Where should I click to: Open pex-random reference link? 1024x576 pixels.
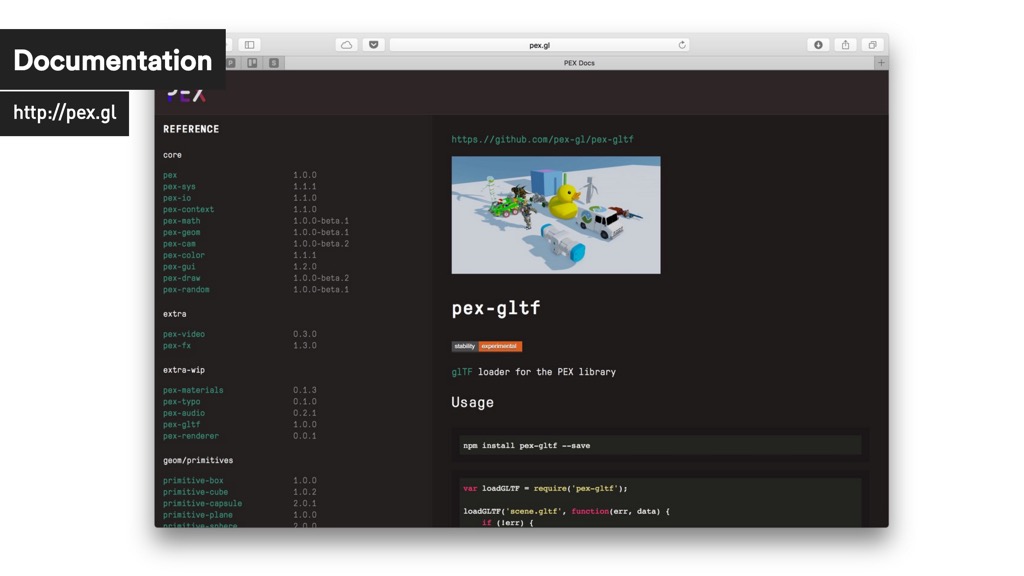pyautogui.click(x=186, y=289)
